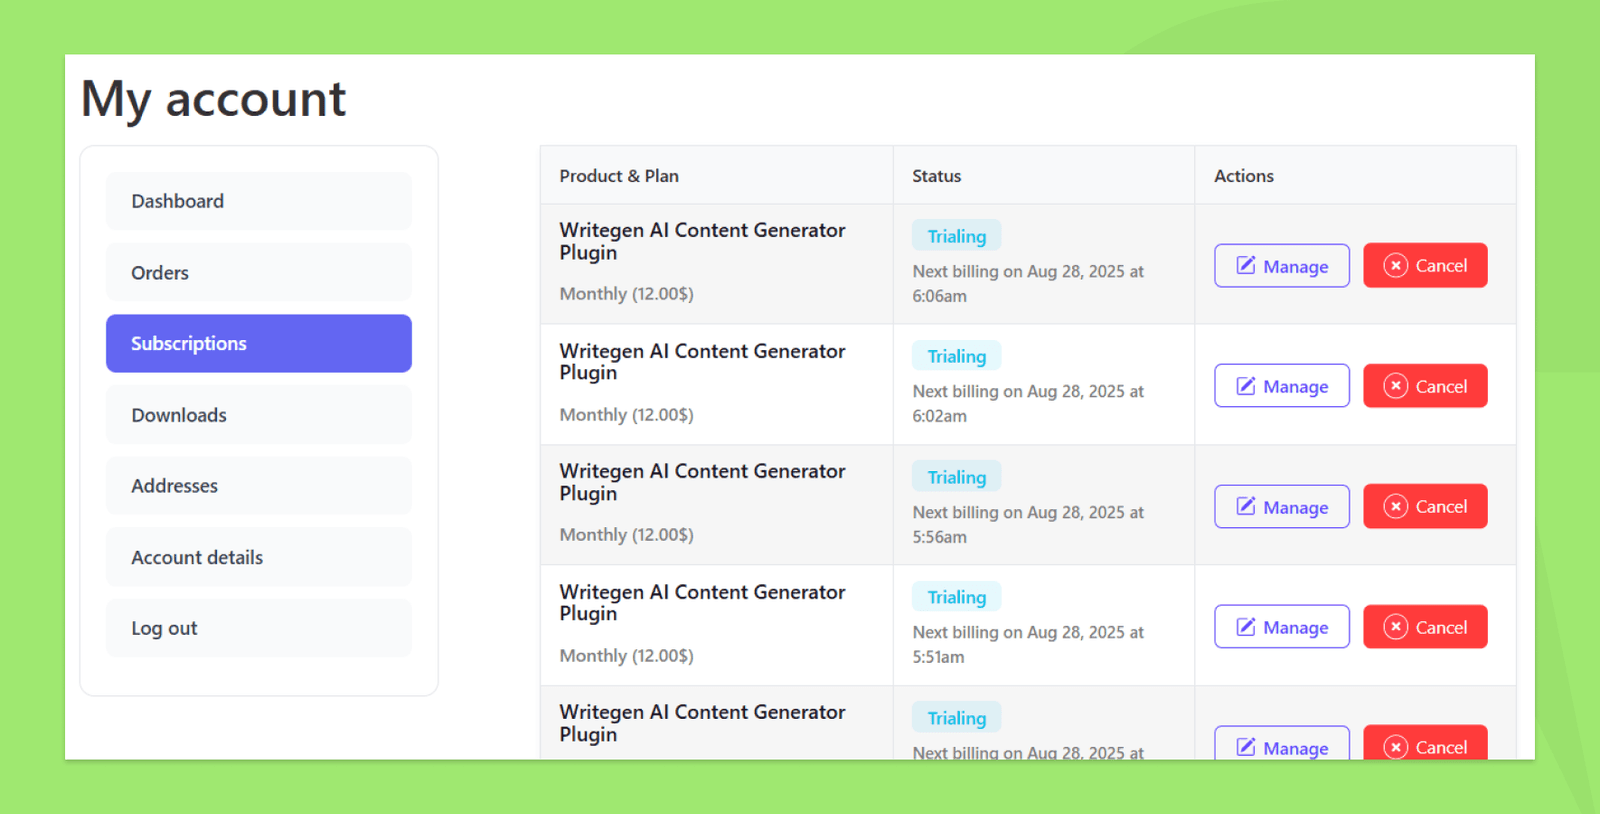
Task: Click the pencil edit icon for the 5:51am subscription
Action: (1246, 627)
